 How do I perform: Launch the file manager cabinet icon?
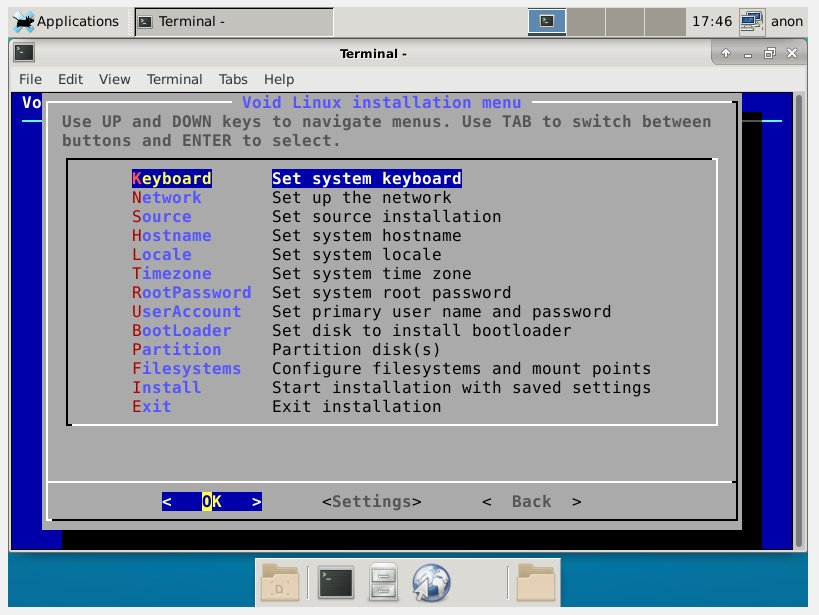pos(383,582)
